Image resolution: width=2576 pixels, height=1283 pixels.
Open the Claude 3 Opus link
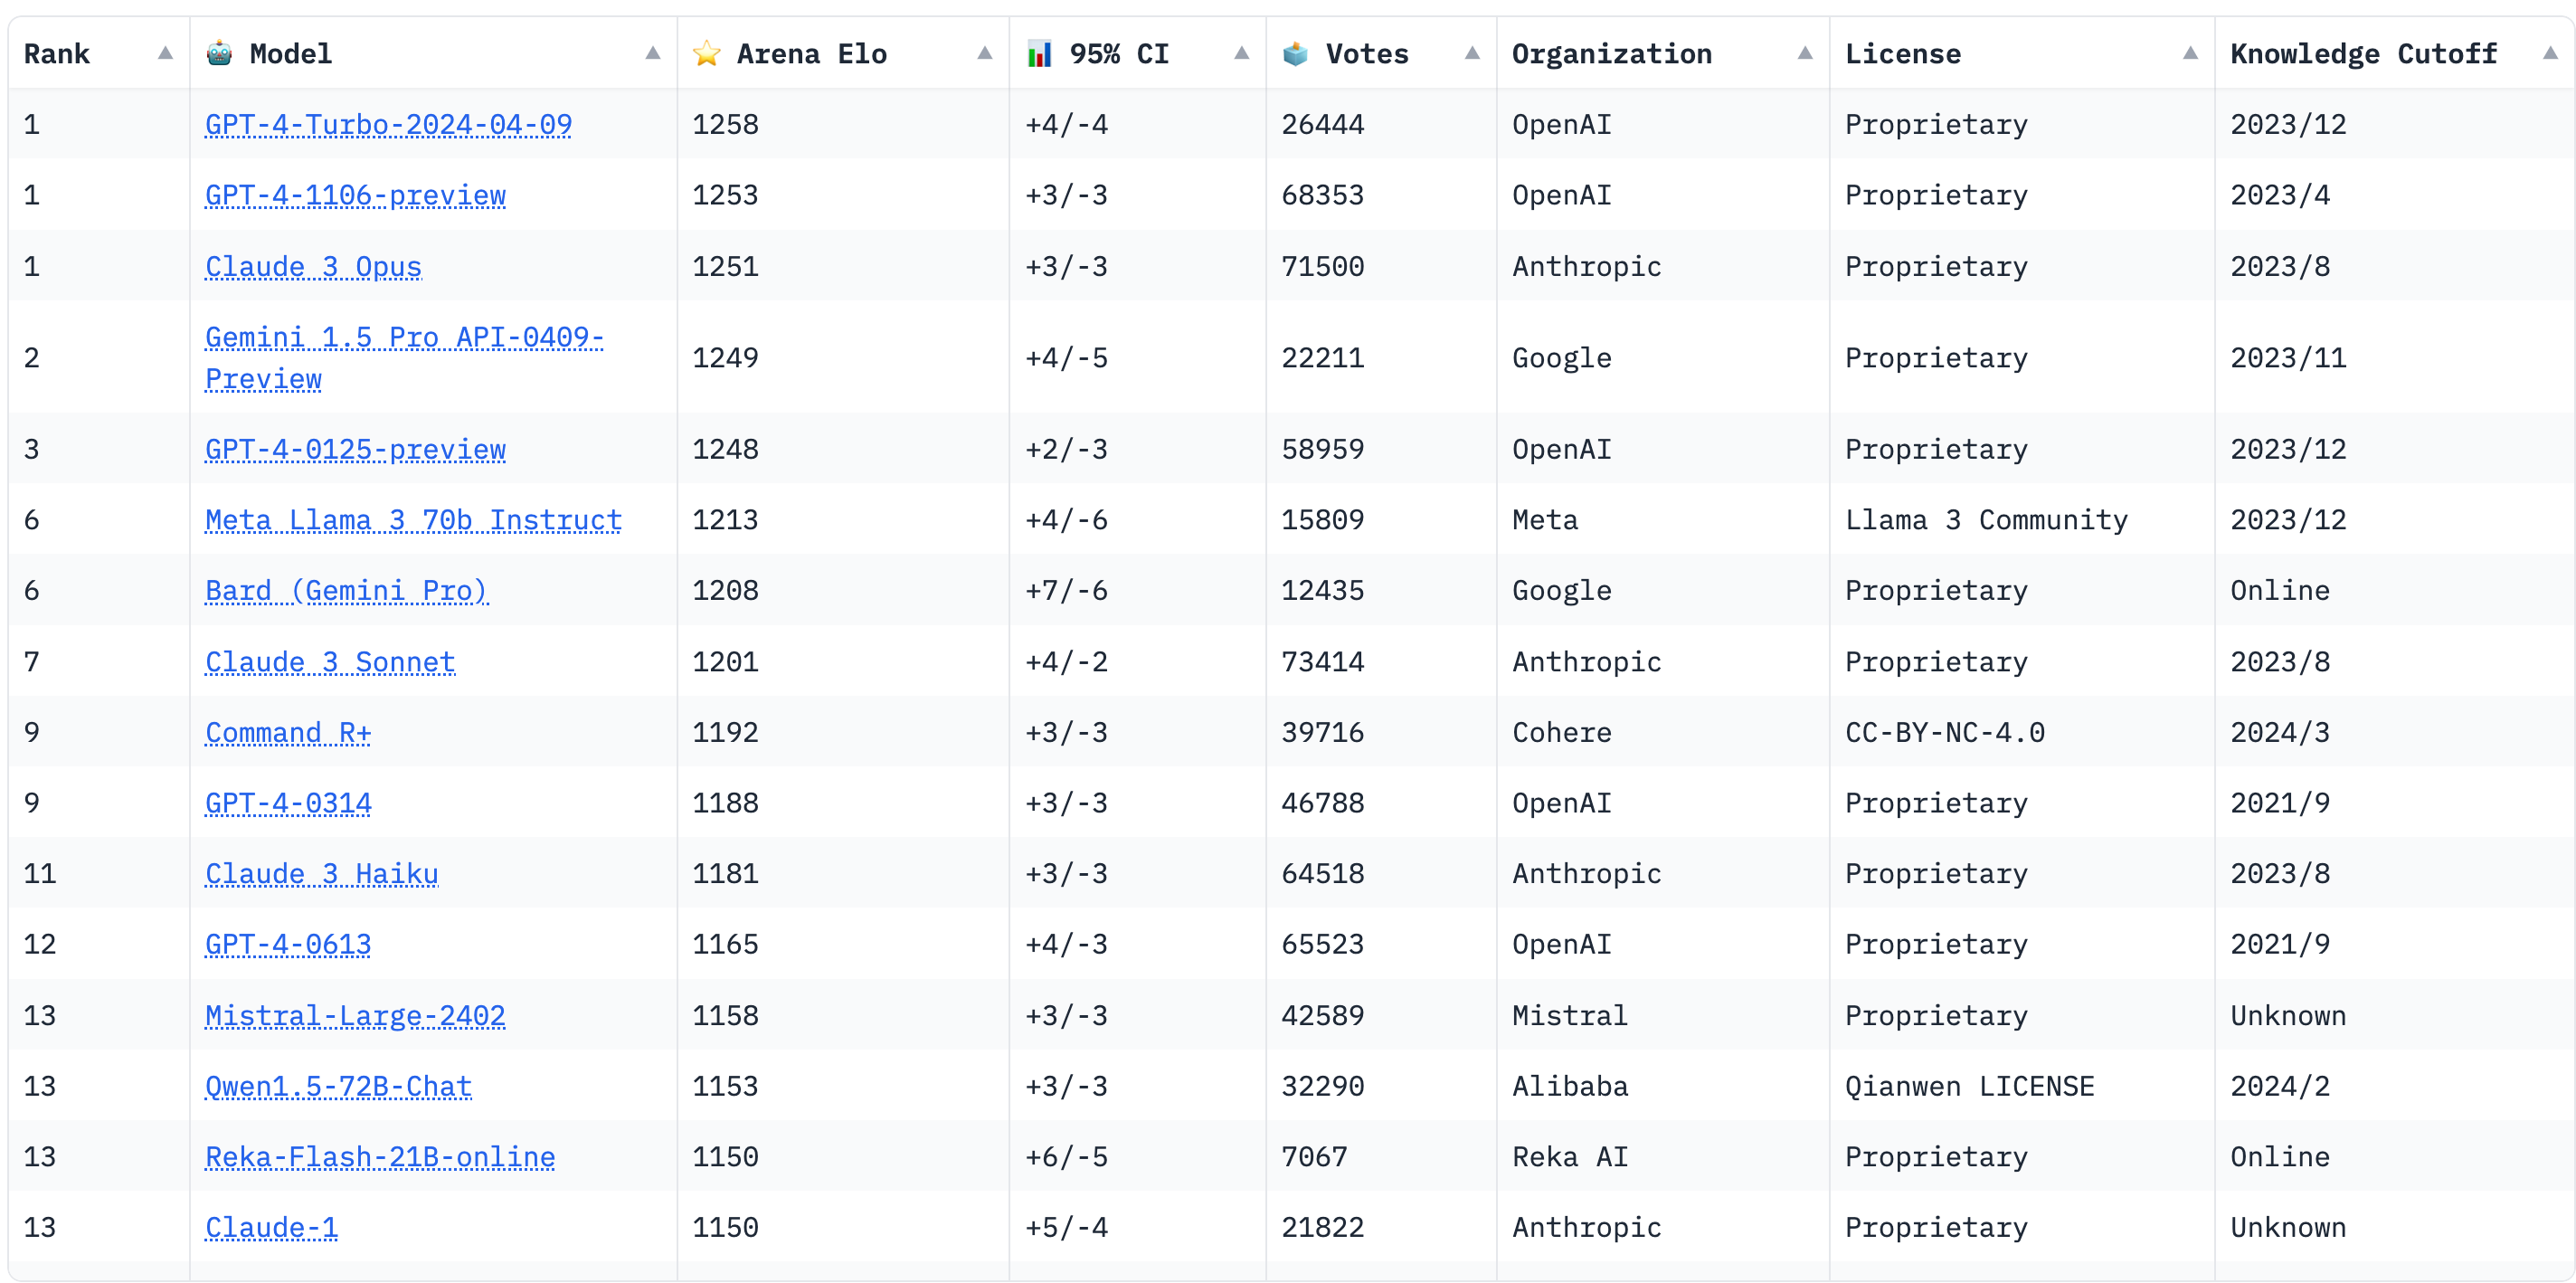point(313,266)
